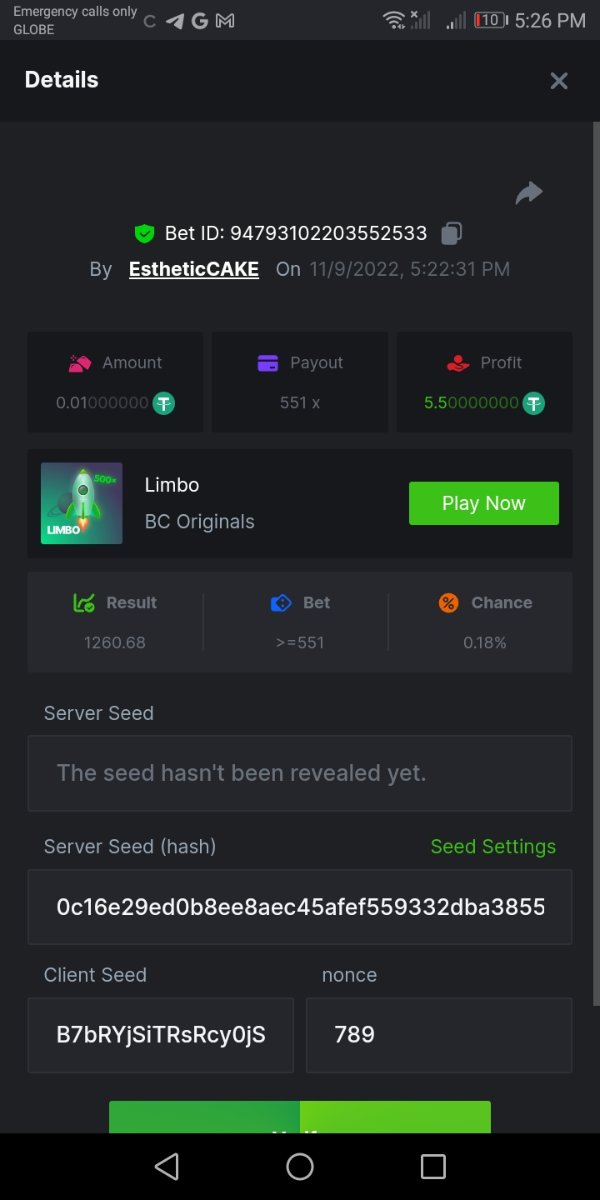Tap the Android home circle button
The height and width of the screenshot is (1200, 600).
point(300,1166)
